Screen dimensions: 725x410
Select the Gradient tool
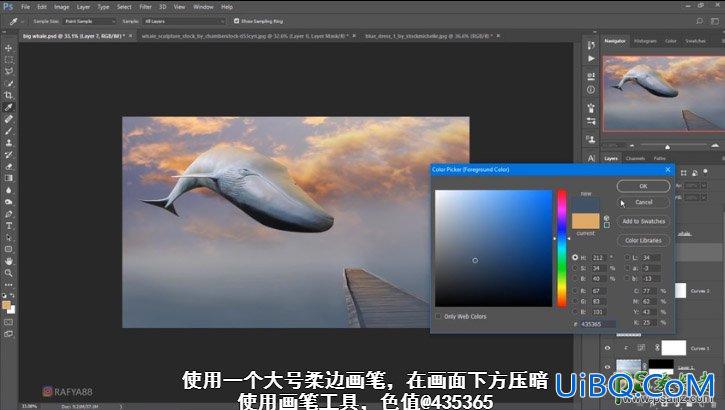[8, 178]
